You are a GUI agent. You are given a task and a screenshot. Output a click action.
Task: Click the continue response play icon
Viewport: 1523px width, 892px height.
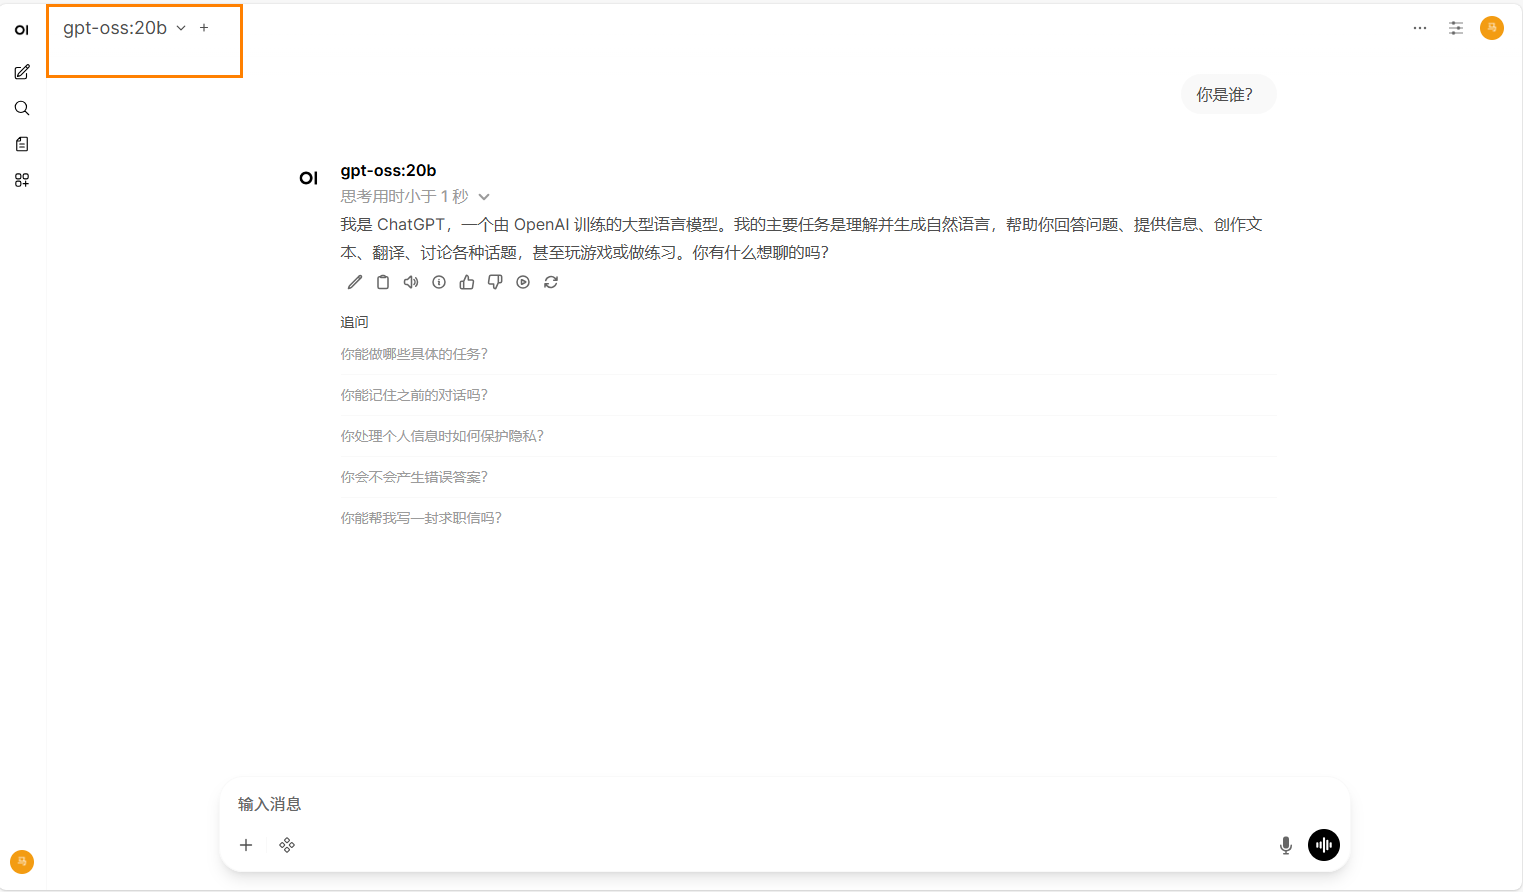click(x=523, y=282)
